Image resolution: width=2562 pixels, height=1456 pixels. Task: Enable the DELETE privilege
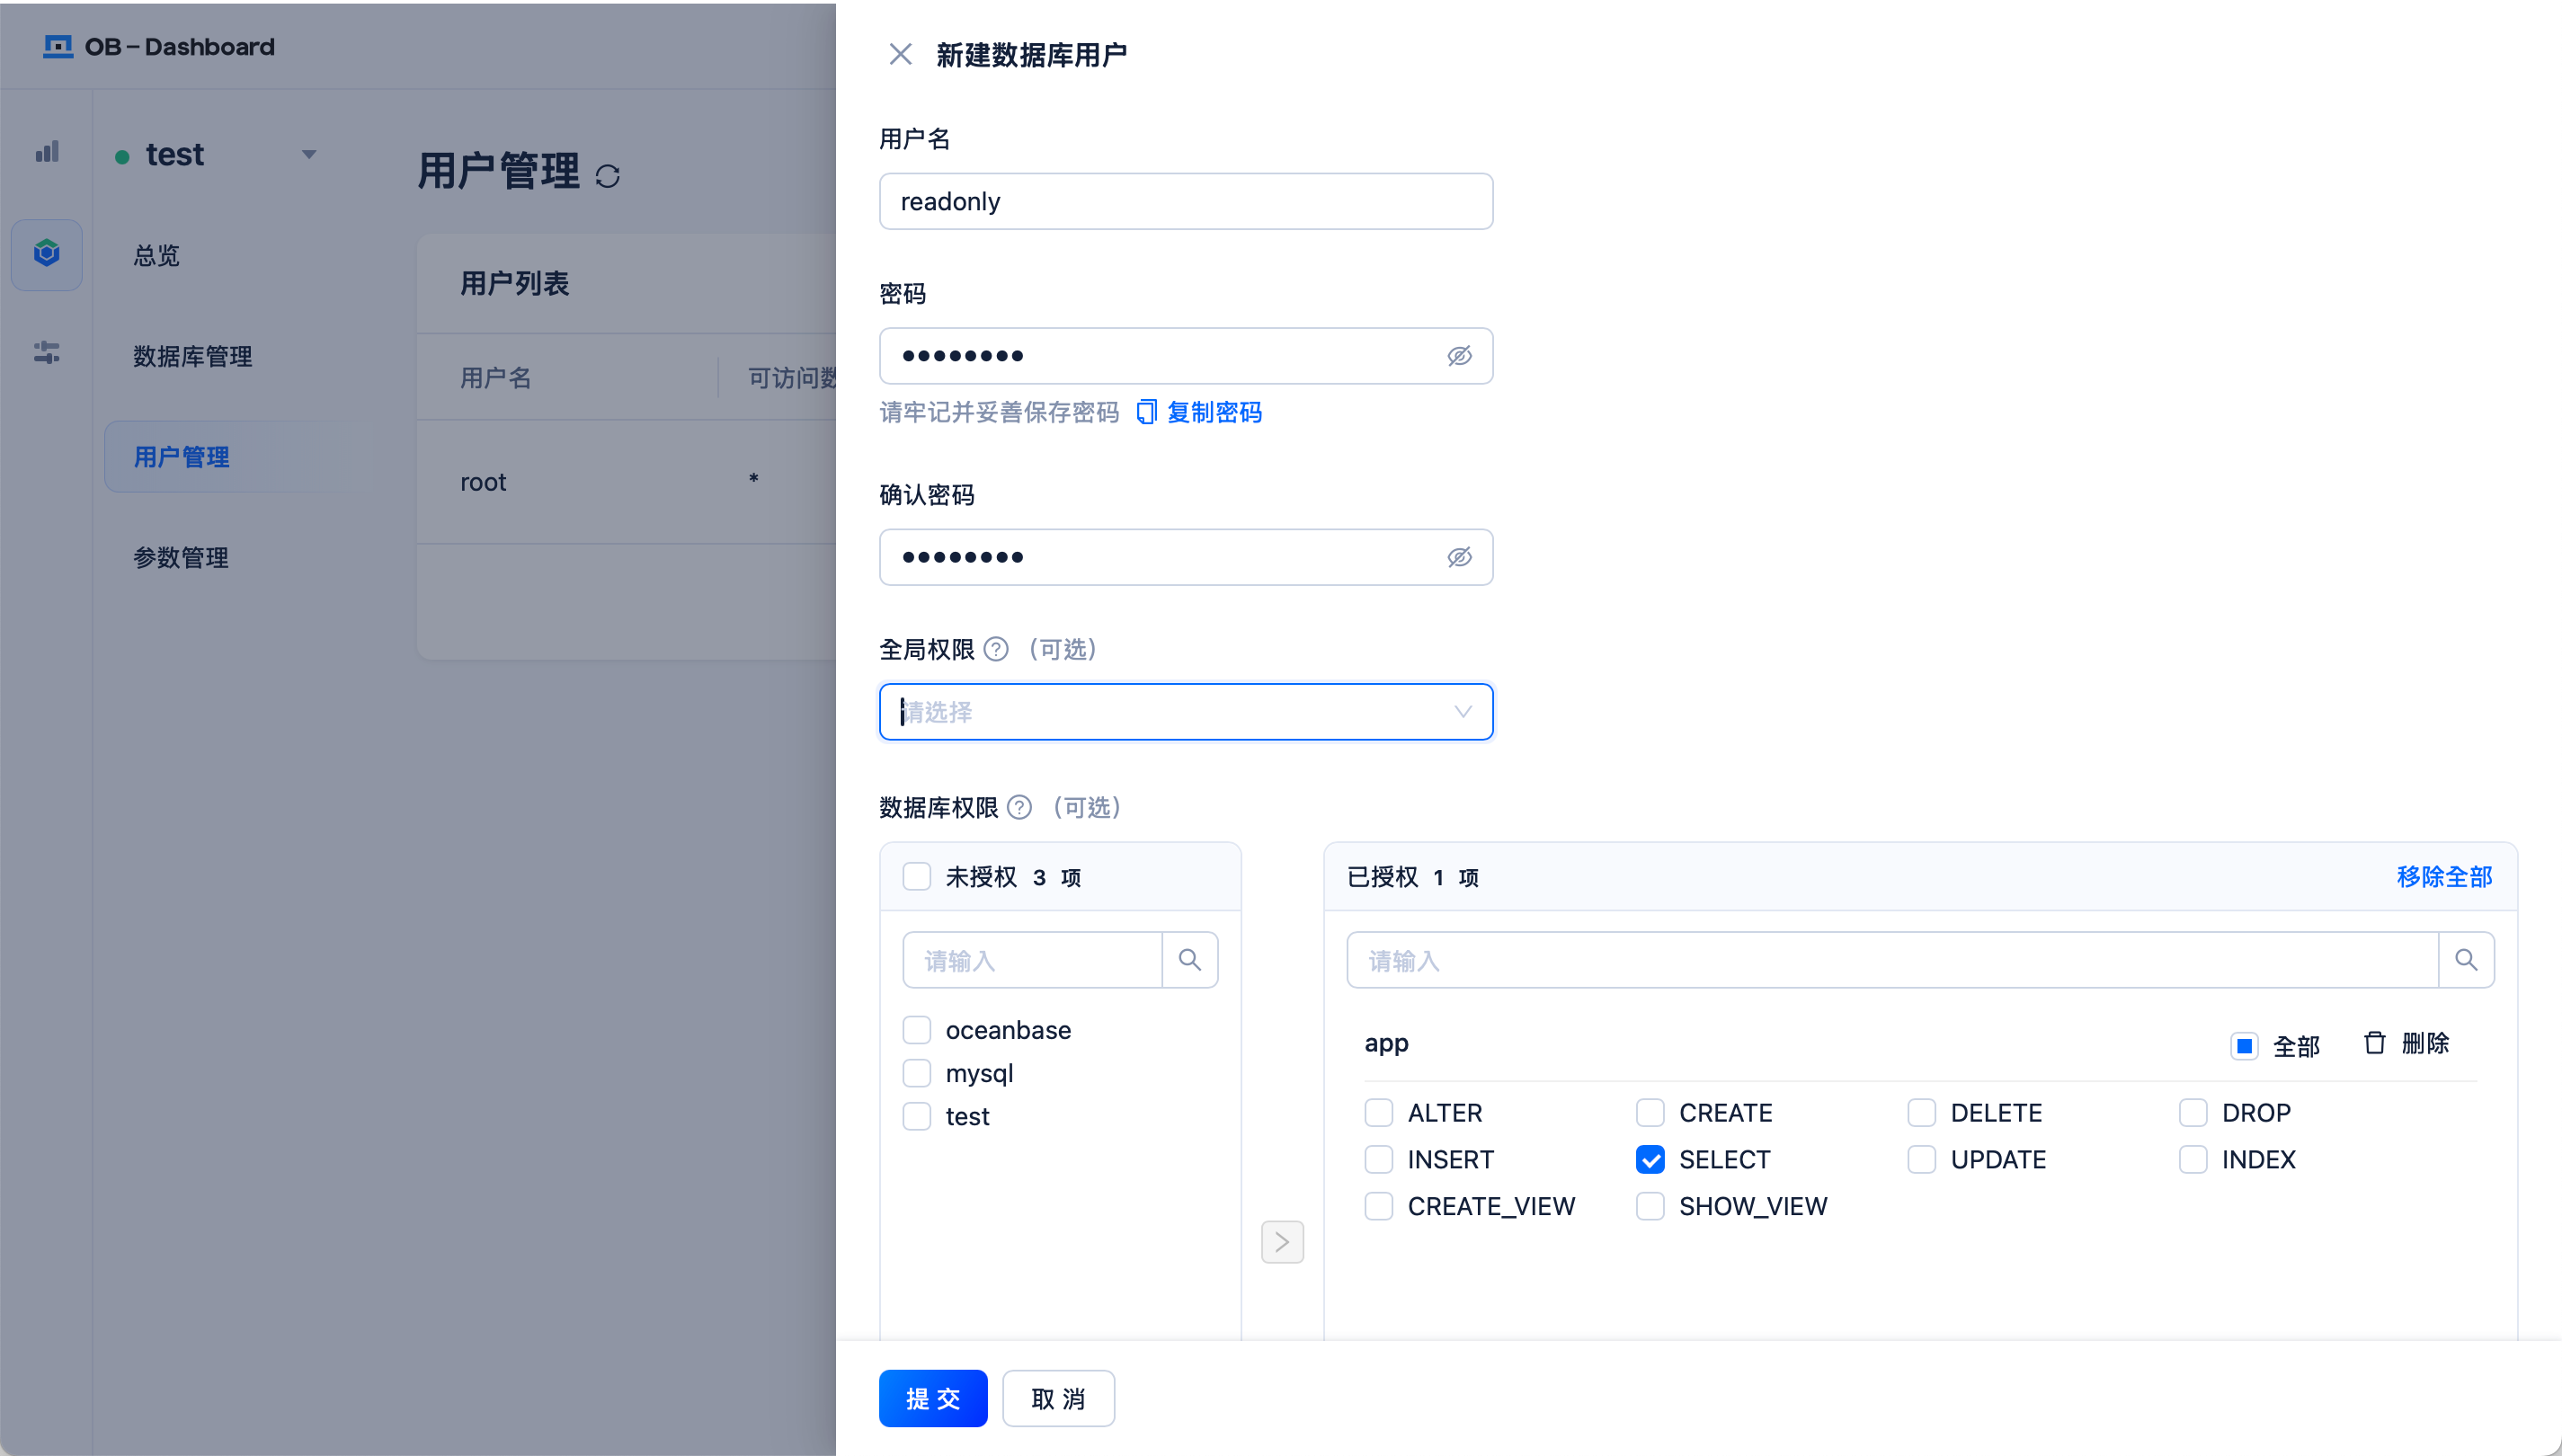(x=1922, y=1113)
